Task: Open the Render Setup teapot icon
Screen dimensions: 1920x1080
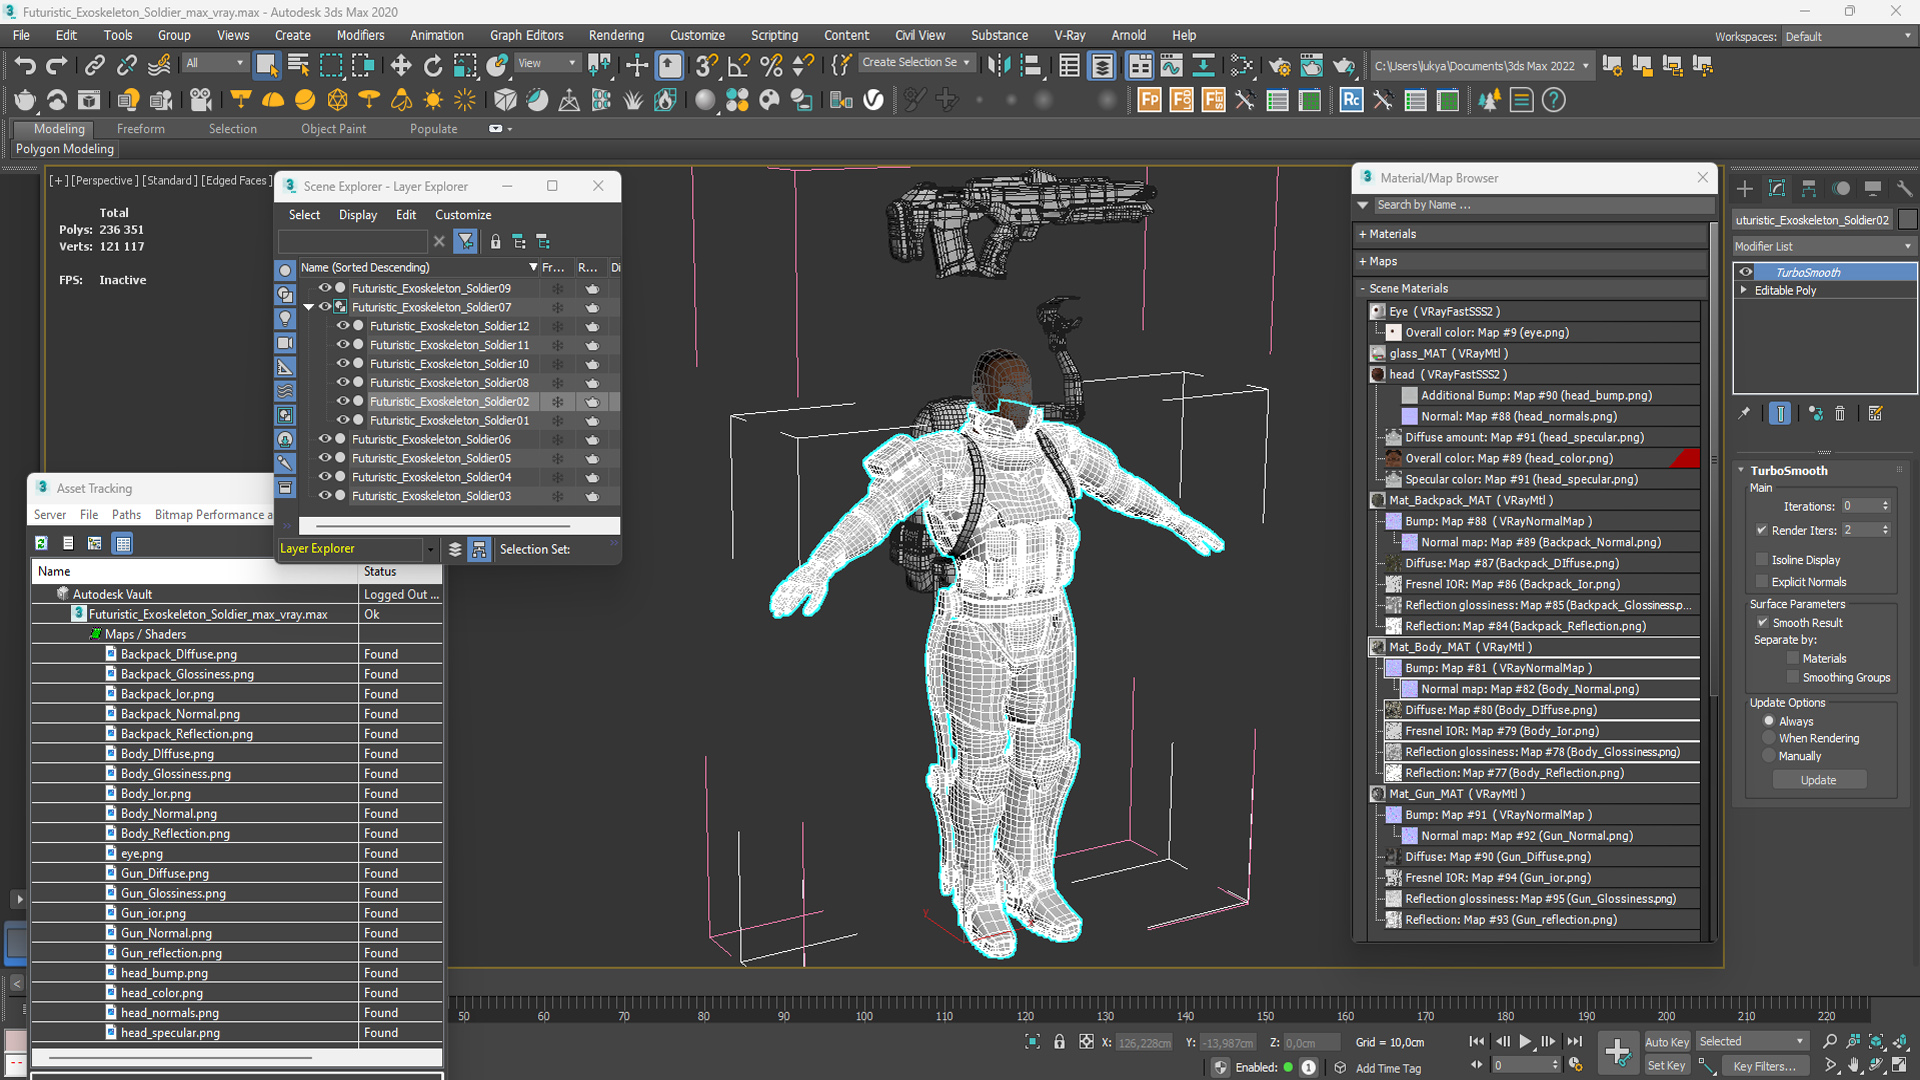Action: click(1279, 66)
